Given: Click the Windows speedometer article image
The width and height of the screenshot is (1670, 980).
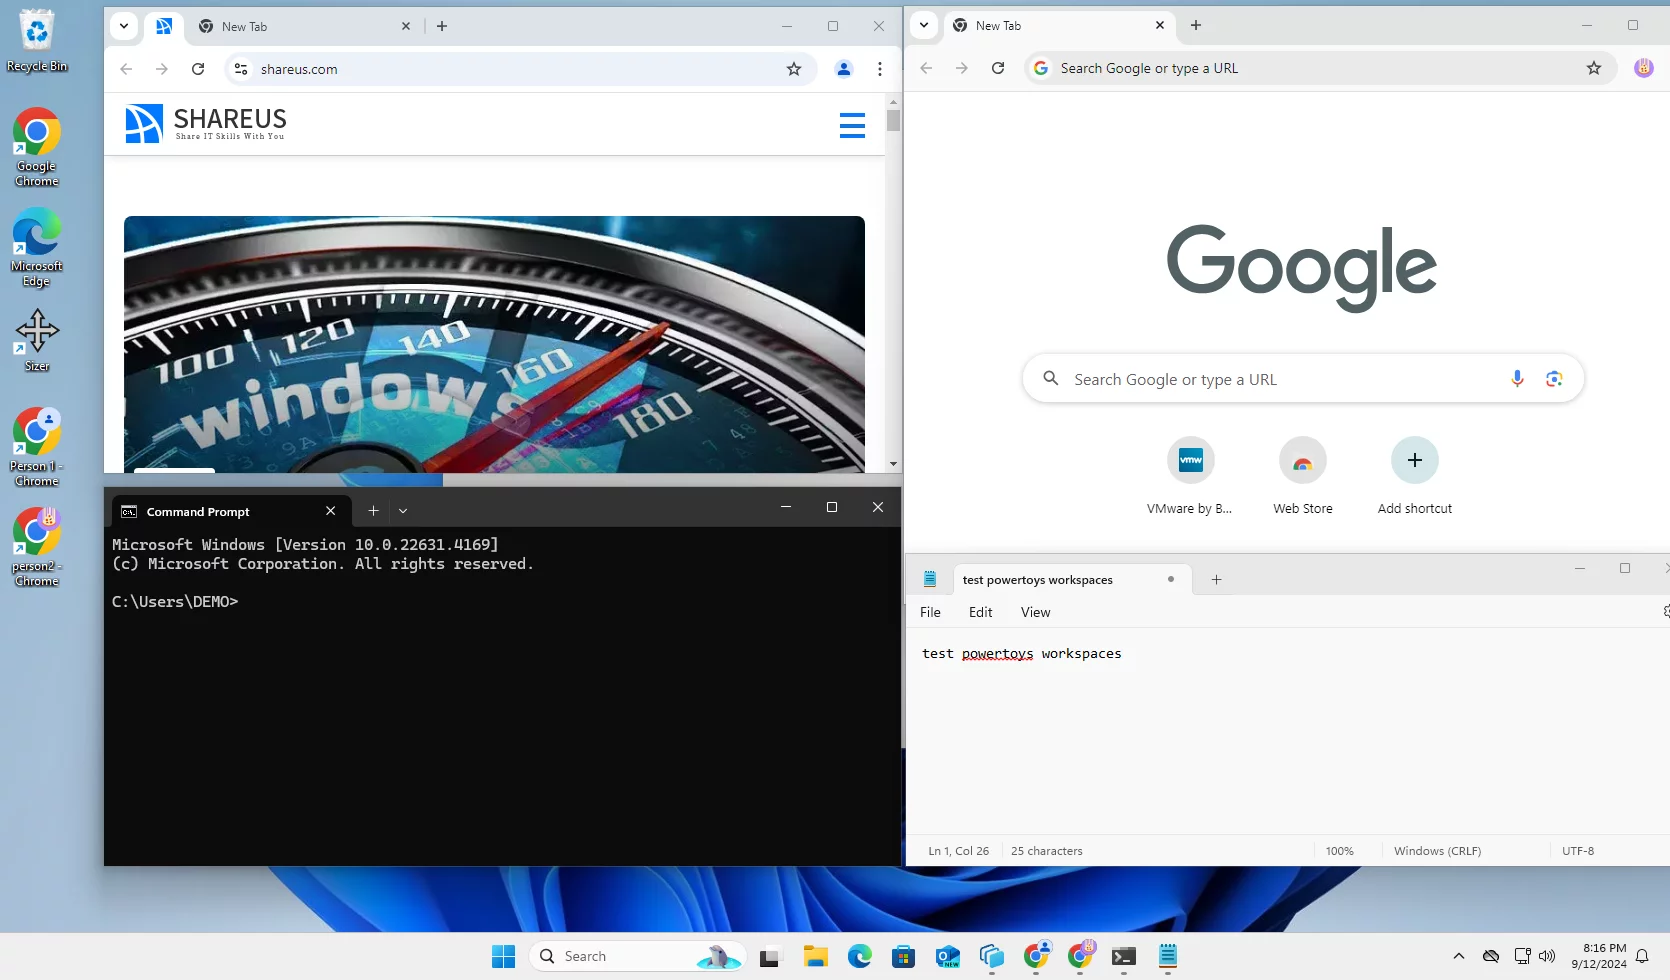Looking at the screenshot, I should point(494,344).
